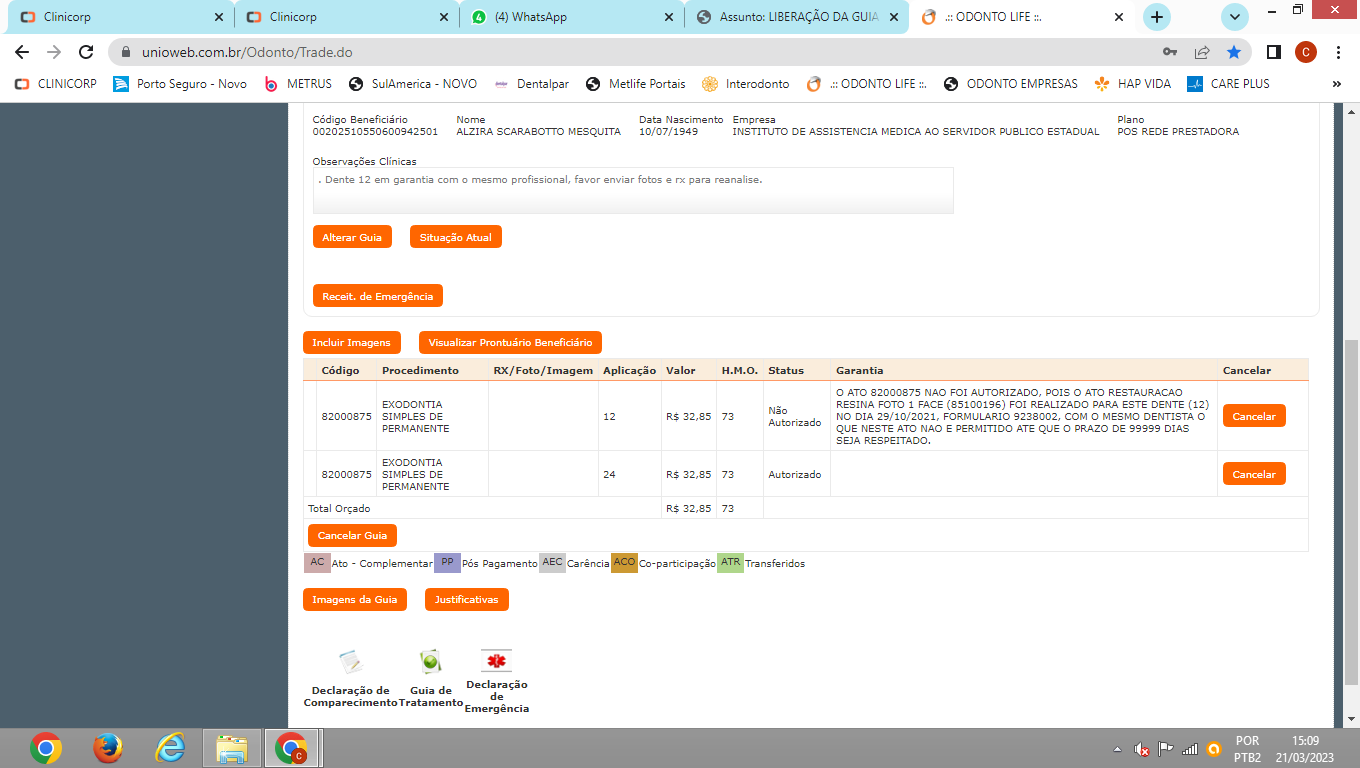Switch to first Clinicorp tab
Image resolution: width=1360 pixels, height=768 pixels.
(x=120, y=17)
